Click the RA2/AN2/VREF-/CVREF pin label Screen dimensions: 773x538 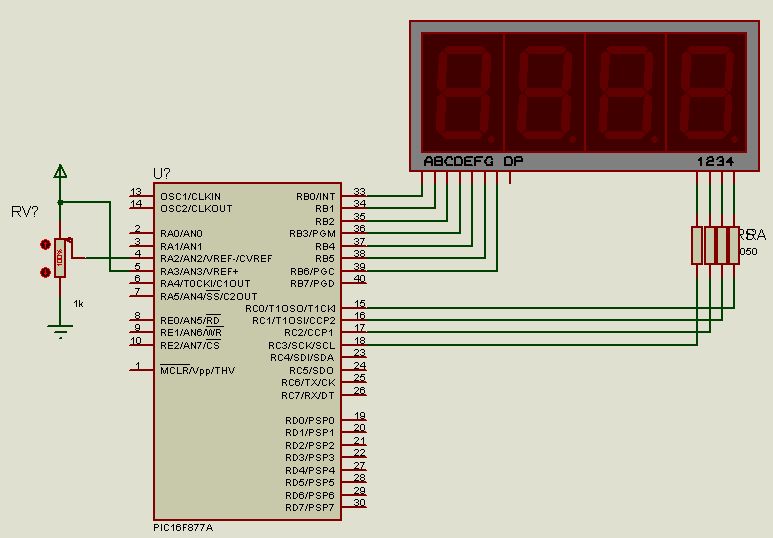[x=216, y=258]
